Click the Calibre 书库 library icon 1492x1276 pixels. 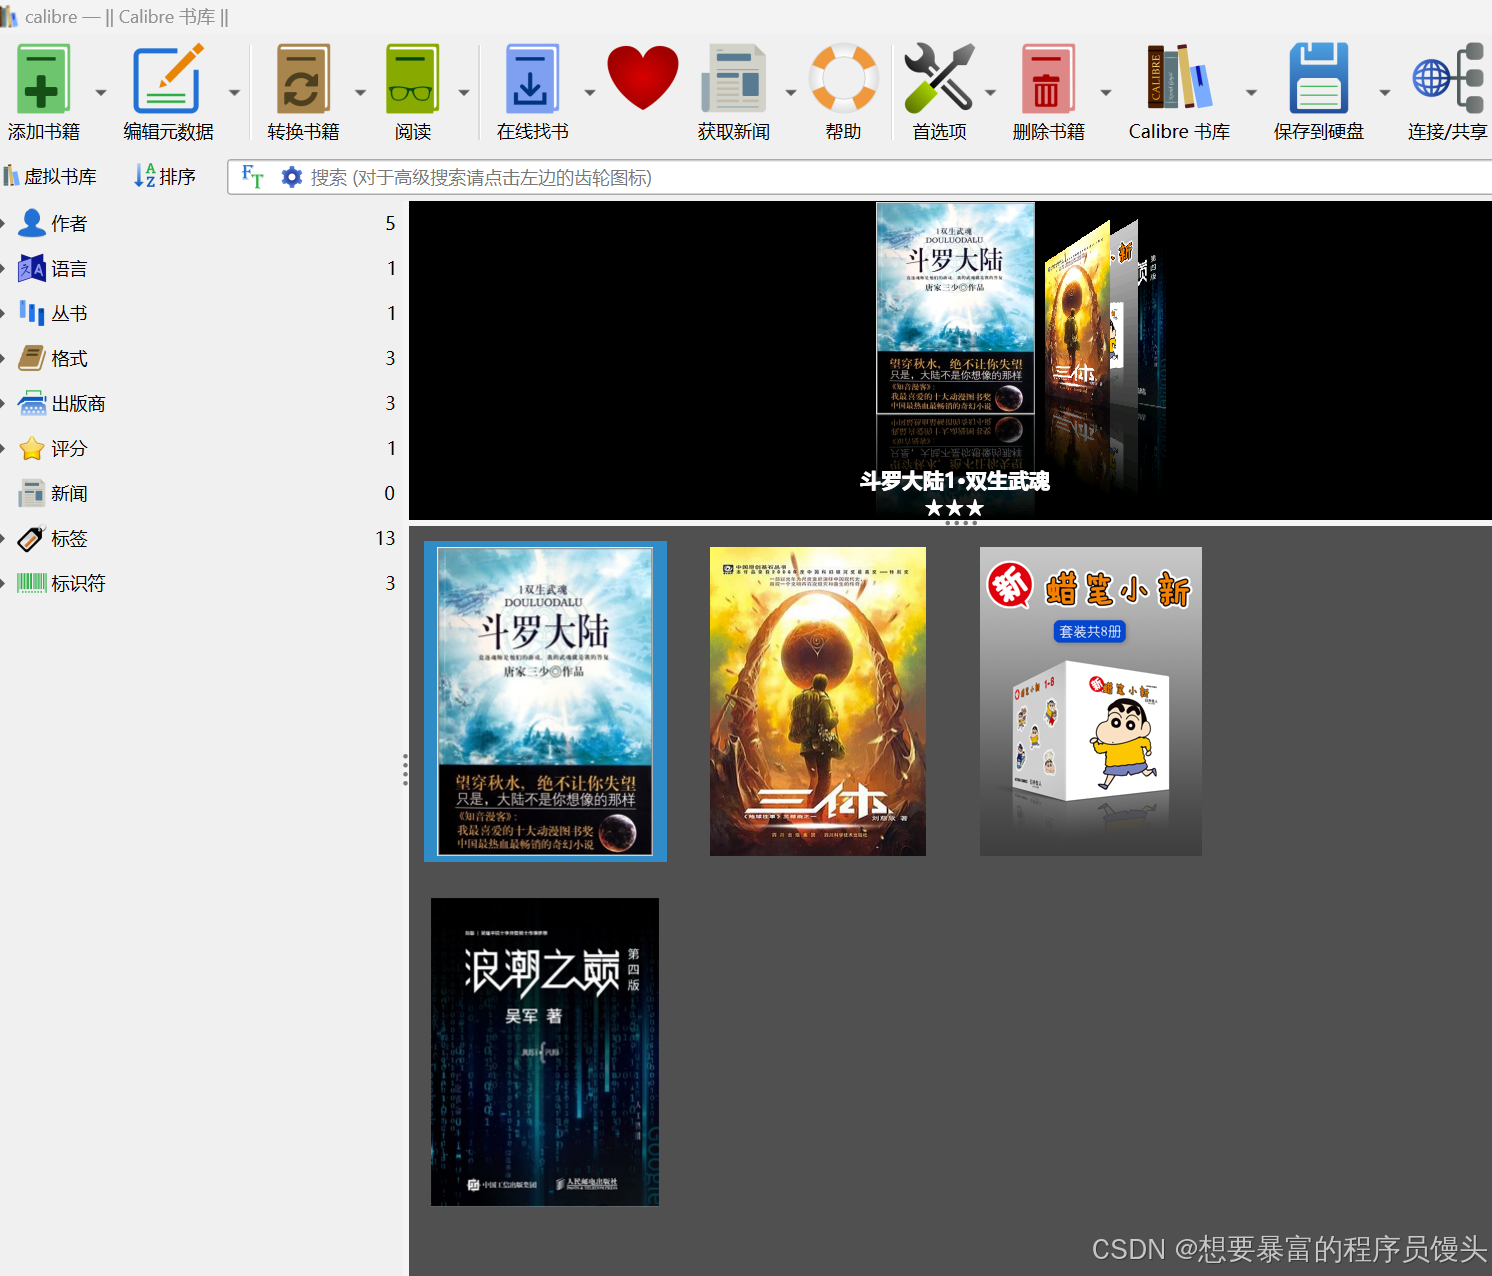pos(1179,77)
